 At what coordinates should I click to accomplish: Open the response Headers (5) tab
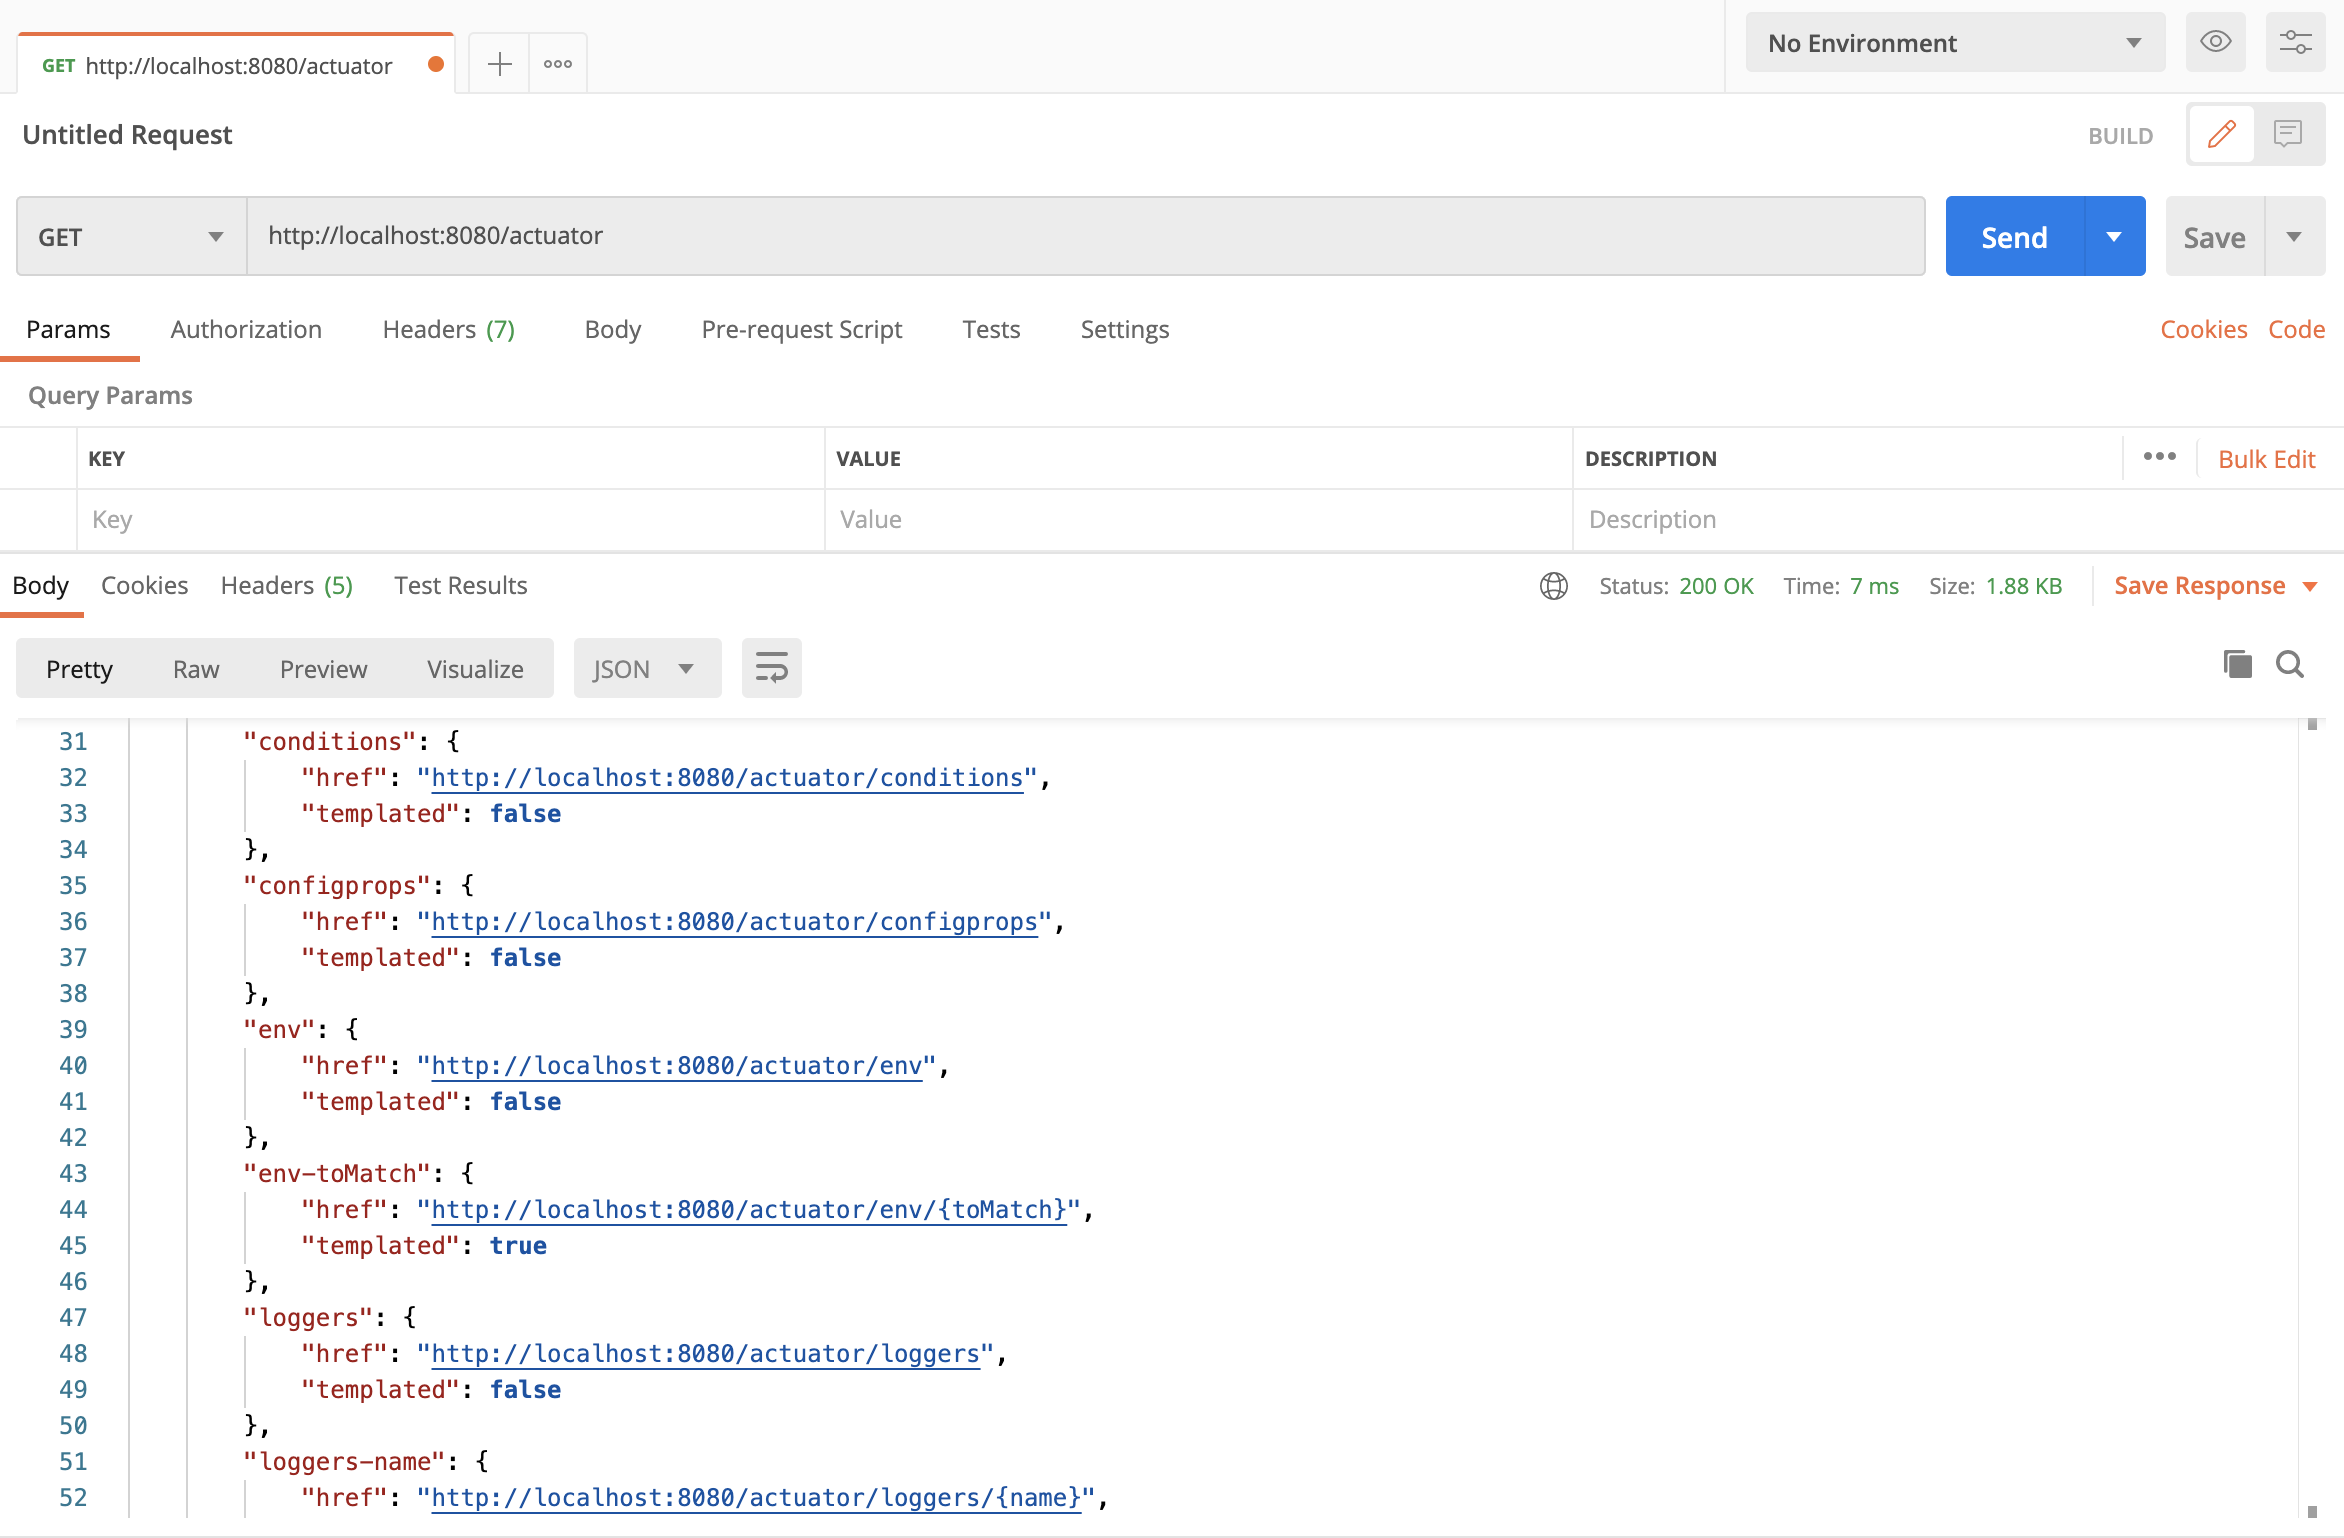click(286, 586)
